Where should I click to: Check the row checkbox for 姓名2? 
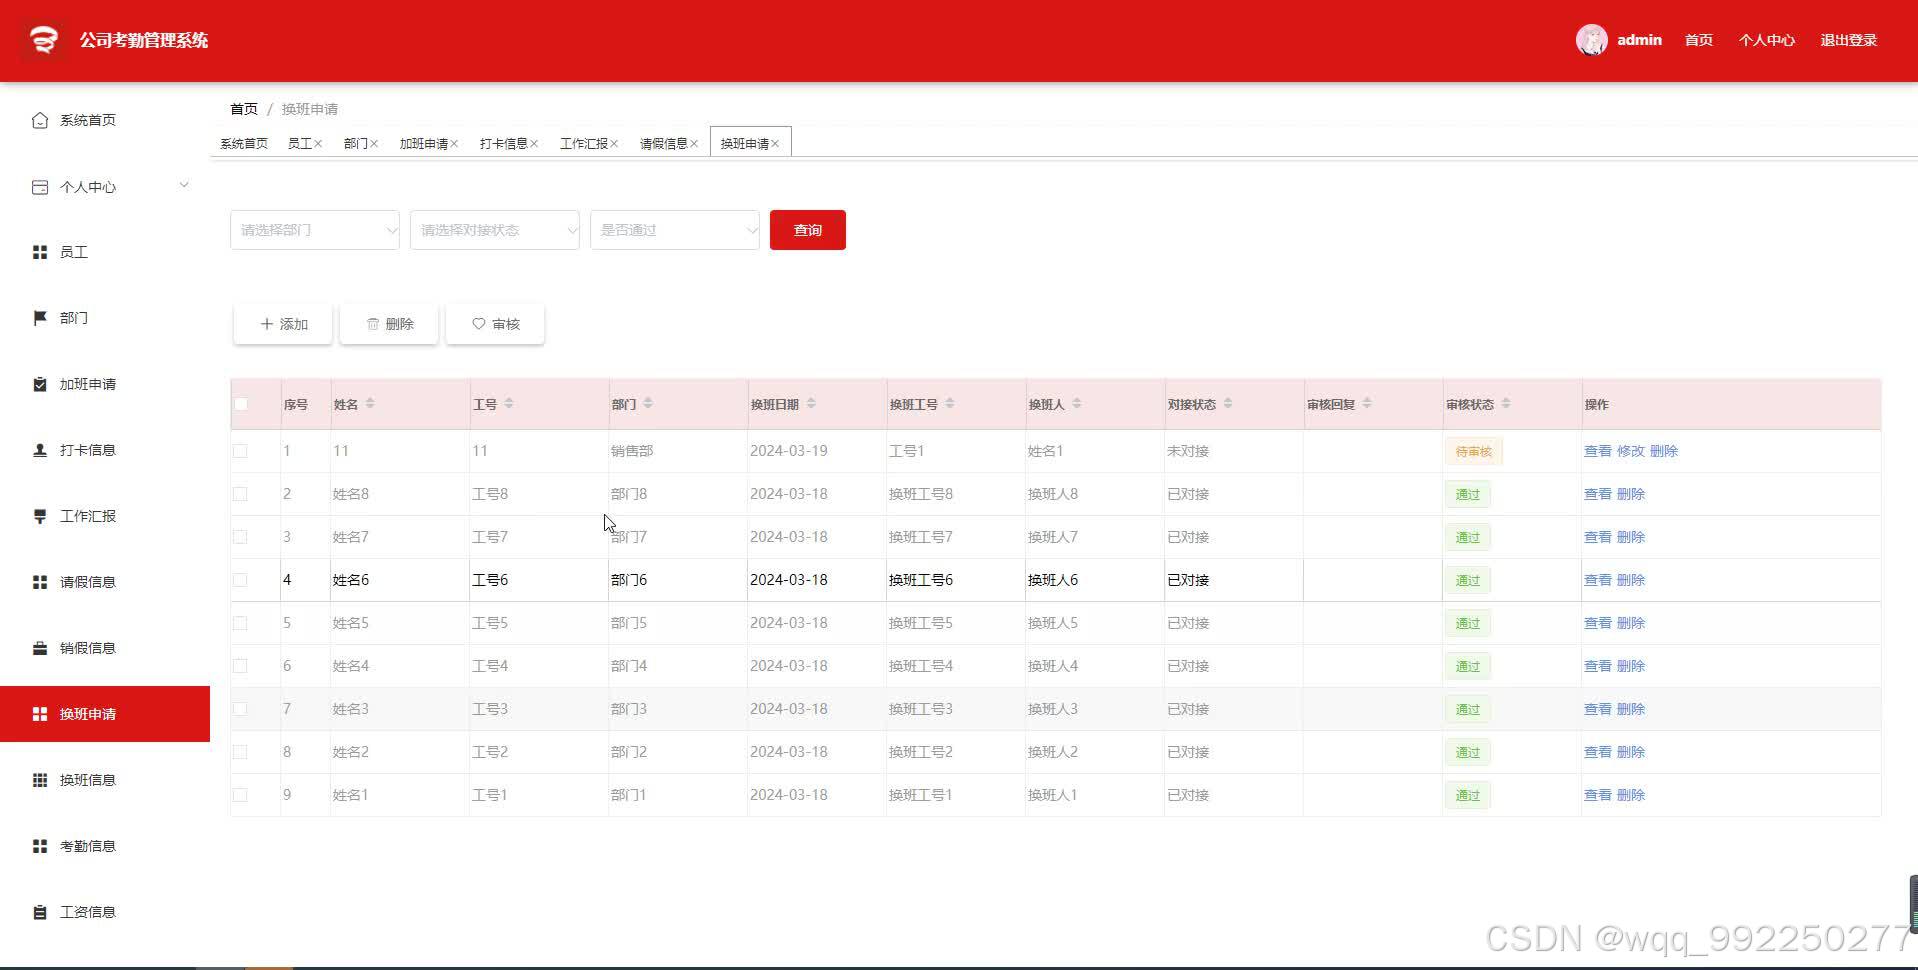point(240,752)
